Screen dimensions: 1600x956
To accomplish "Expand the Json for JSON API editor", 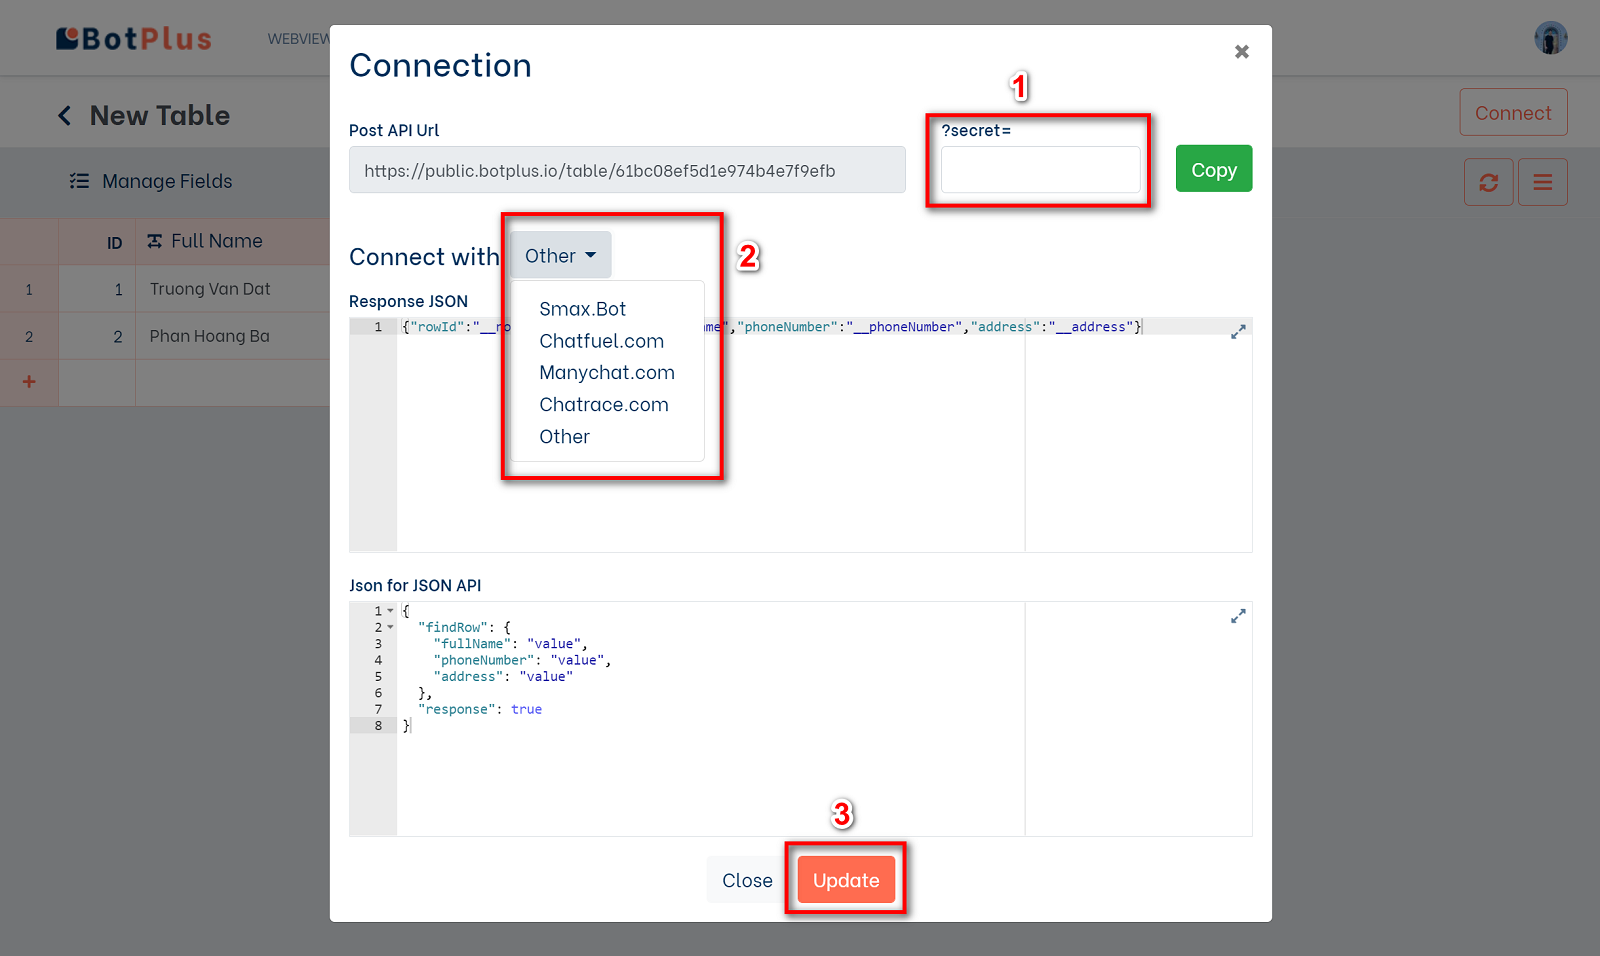I will tap(1238, 617).
